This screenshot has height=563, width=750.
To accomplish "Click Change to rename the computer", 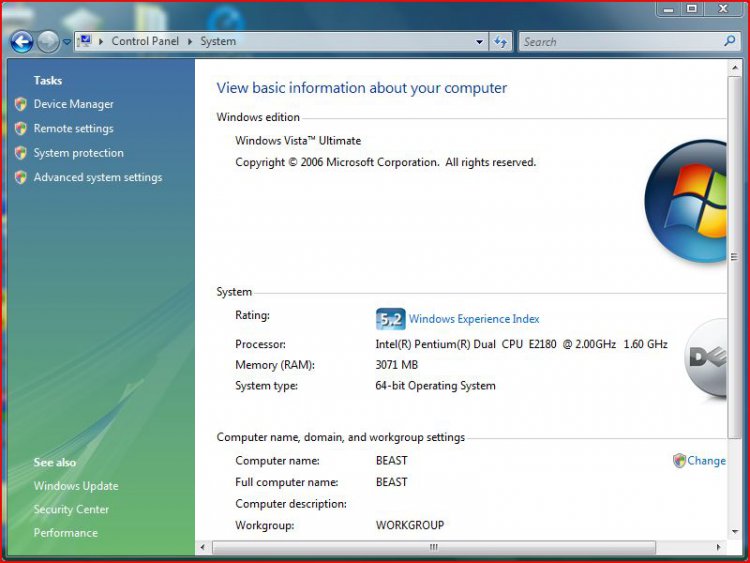I will click(706, 461).
